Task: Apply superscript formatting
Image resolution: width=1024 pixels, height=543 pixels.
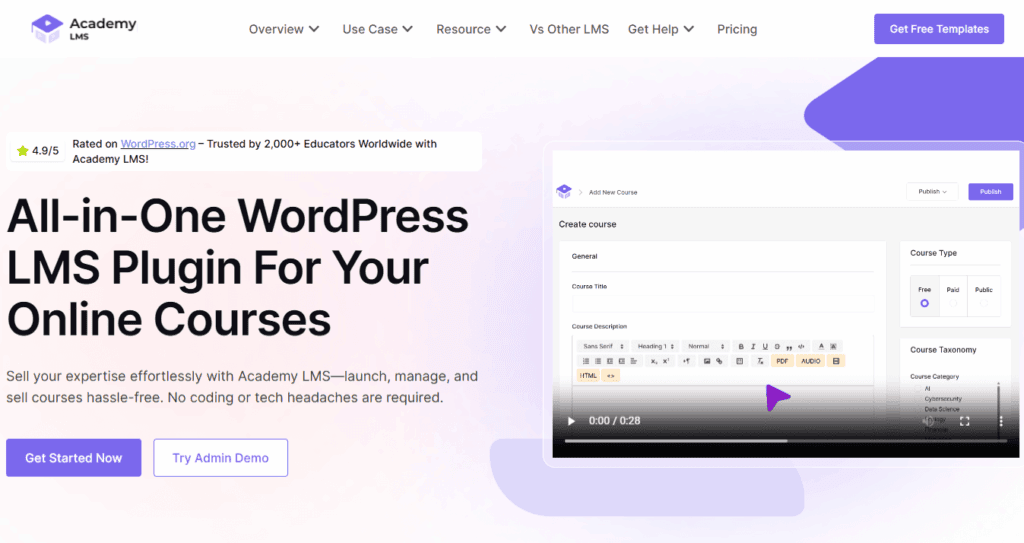Action: click(x=666, y=361)
